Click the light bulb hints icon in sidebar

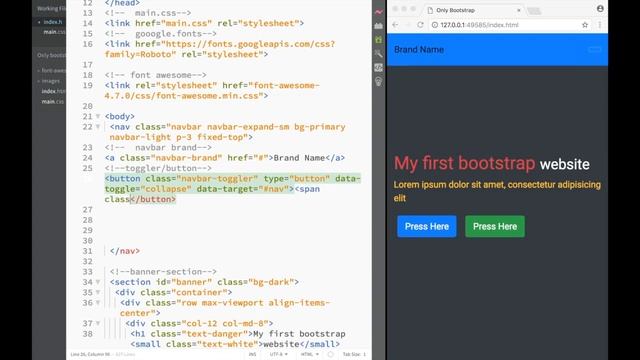pyautogui.click(x=379, y=81)
